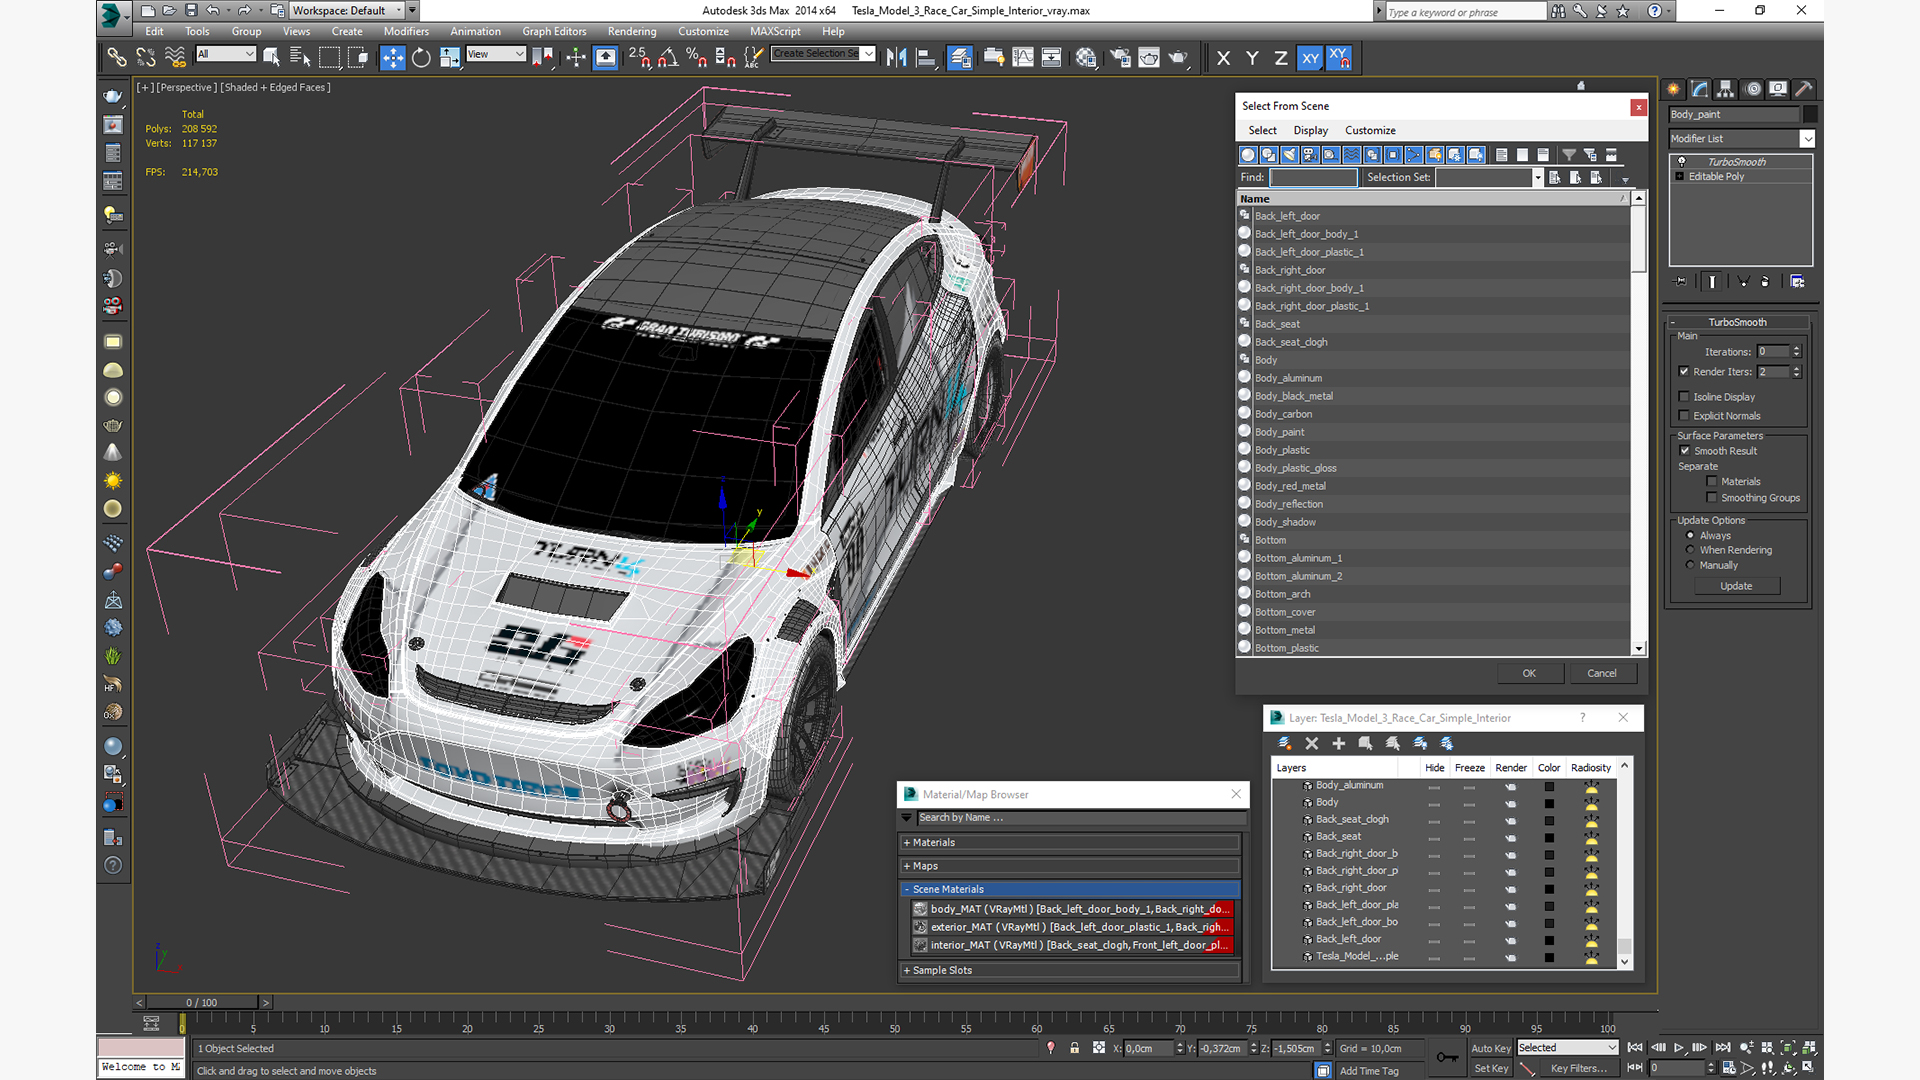Click the Rotate tool icon
This screenshot has width=1920, height=1080.
click(421, 58)
